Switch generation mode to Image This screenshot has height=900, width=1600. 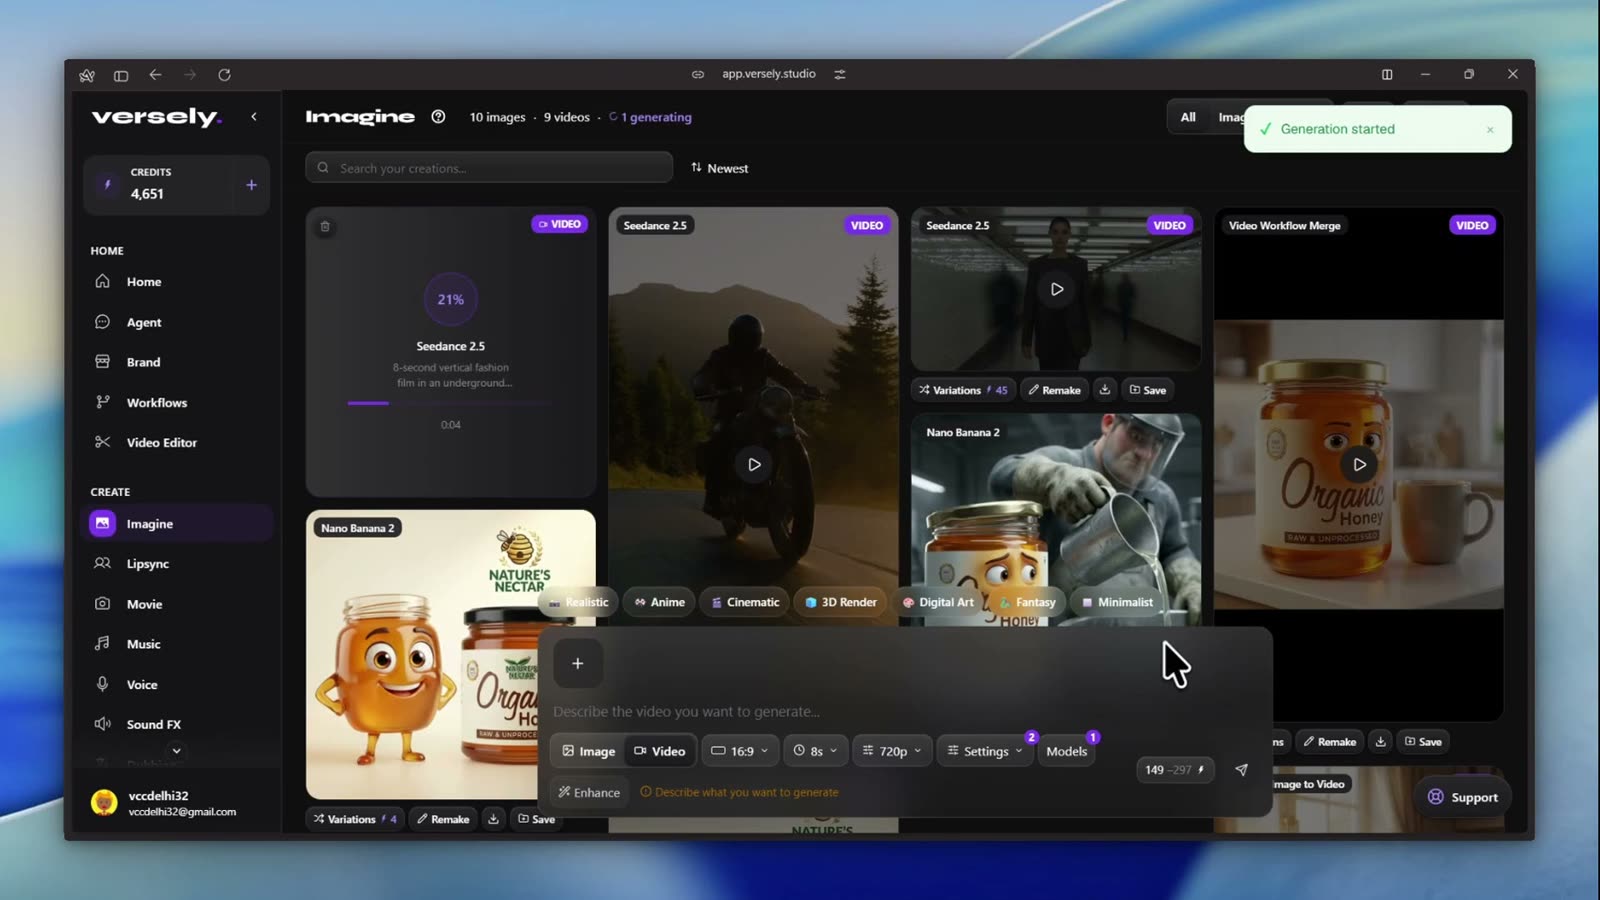point(589,751)
